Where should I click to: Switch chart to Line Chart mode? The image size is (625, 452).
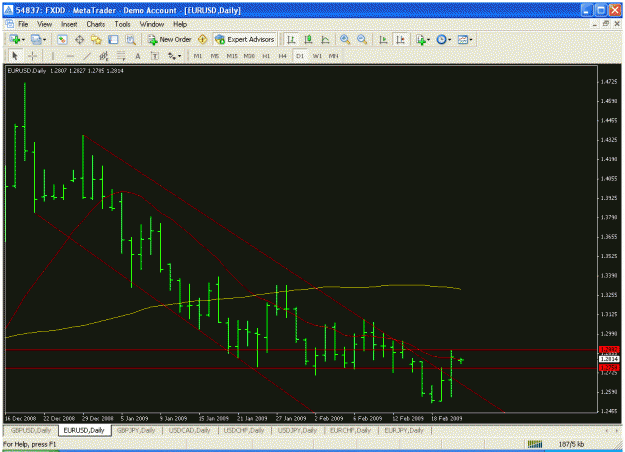coord(325,39)
